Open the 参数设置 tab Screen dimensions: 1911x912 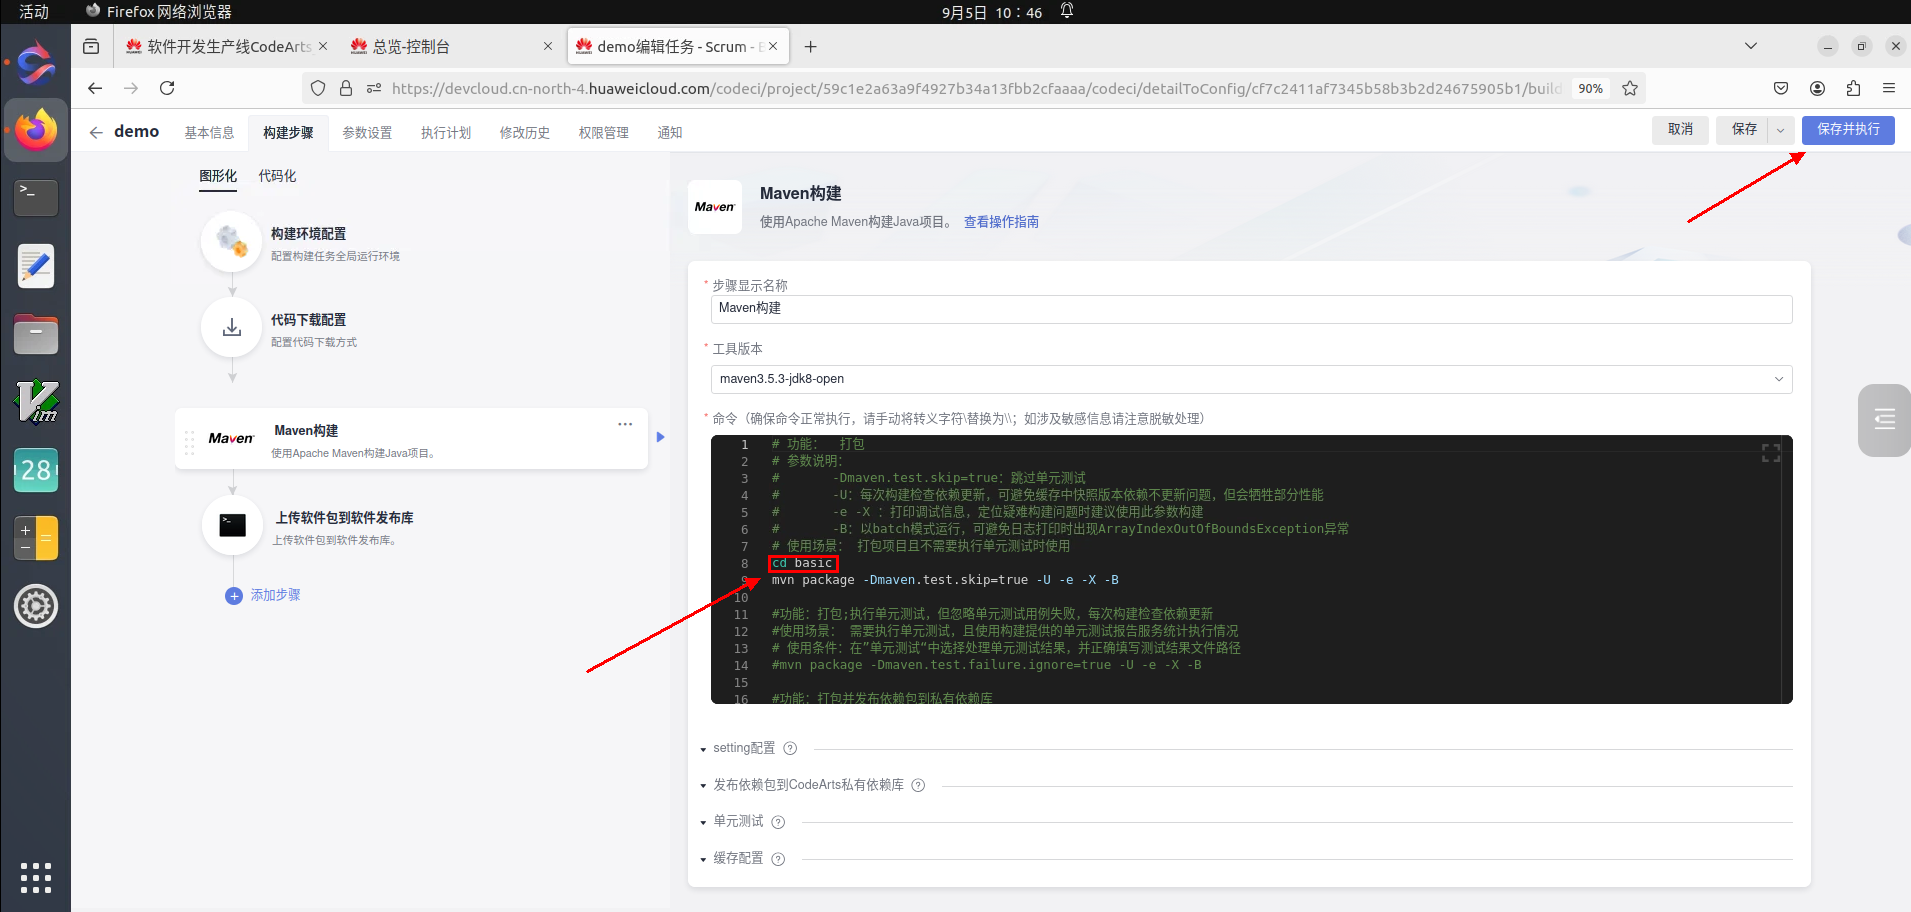tap(367, 132)
